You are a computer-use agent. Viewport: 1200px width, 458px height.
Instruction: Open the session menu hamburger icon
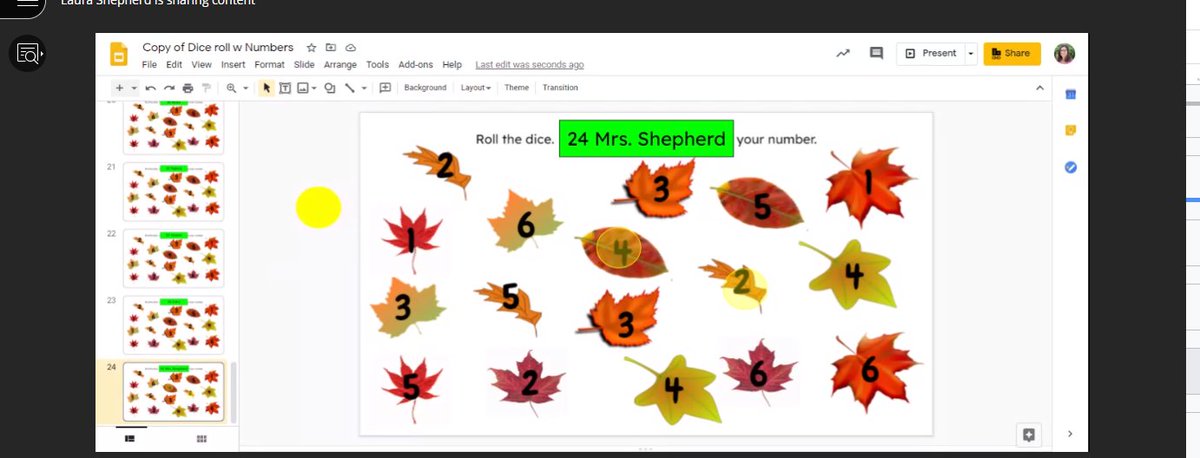(26, 3)
